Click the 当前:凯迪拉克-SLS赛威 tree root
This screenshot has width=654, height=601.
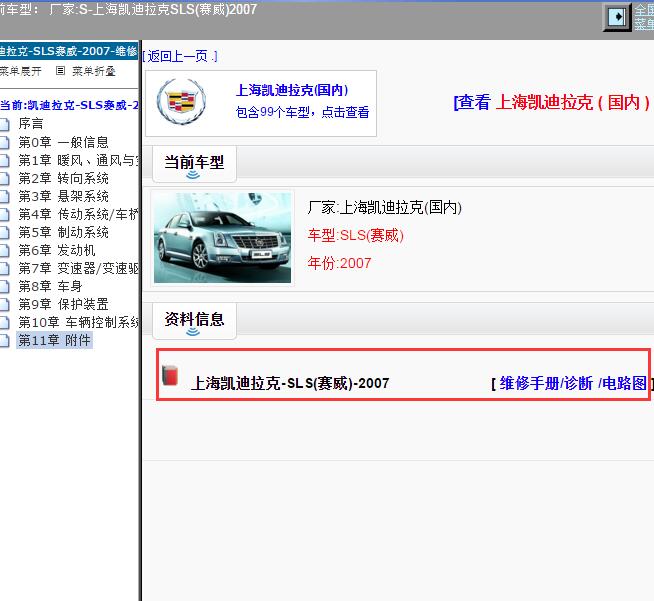[69, 105]
